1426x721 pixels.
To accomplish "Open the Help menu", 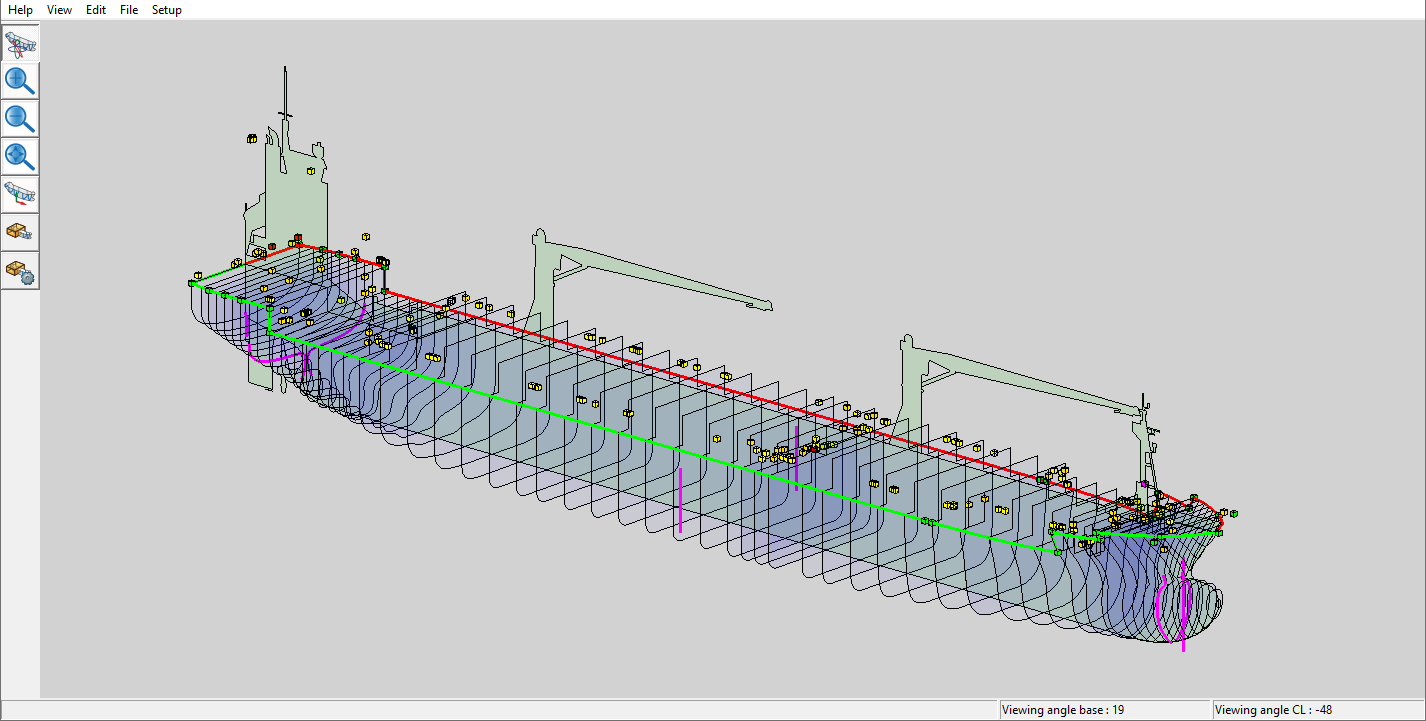I will pyautogui.click(x=20, y=10).
